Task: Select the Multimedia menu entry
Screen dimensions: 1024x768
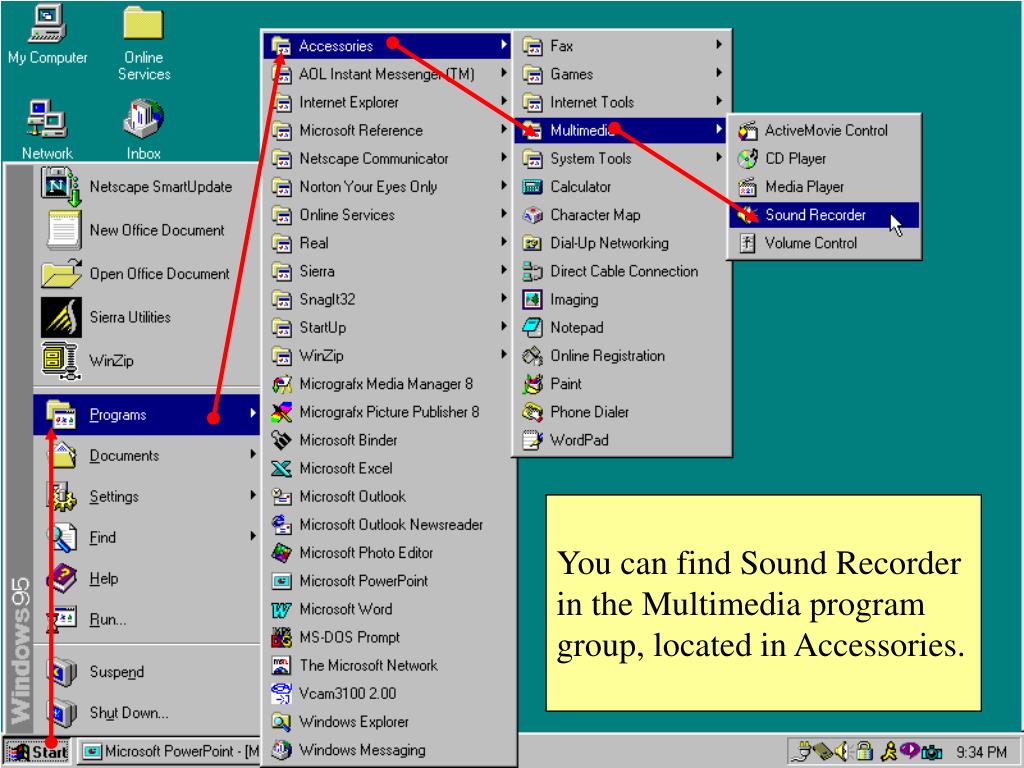Action: point(620,130)
